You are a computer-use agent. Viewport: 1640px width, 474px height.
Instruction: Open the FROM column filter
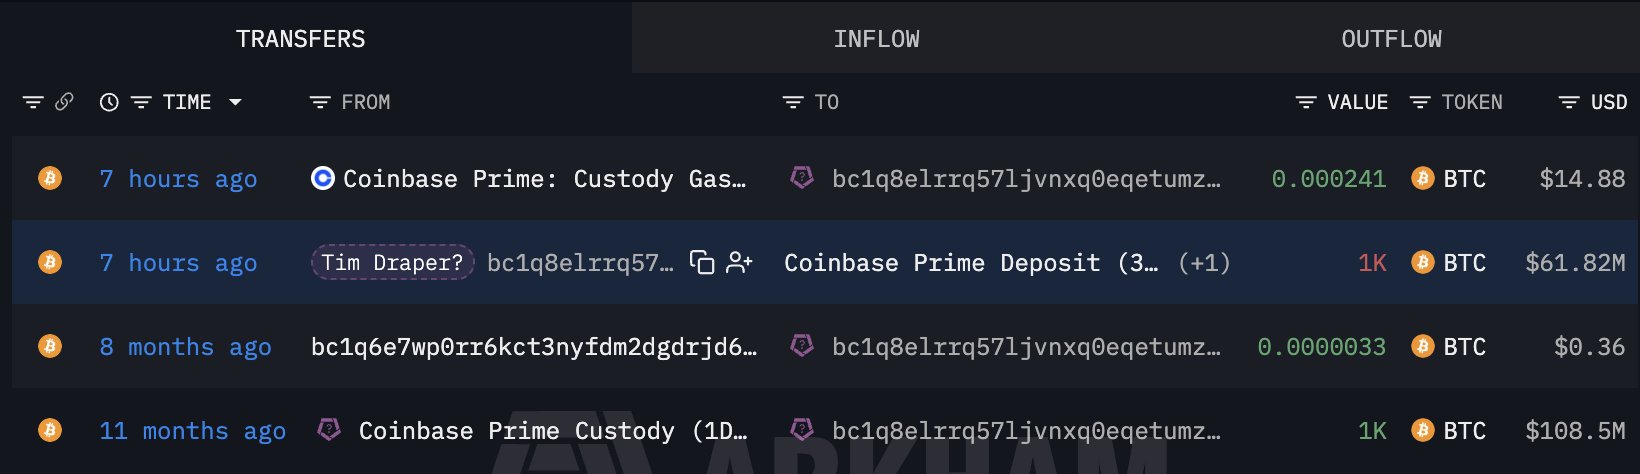click(x=320, y=102)
